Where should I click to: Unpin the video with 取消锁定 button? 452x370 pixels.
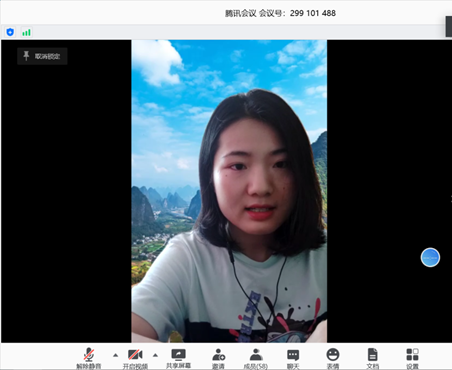pyautogui.click(x=42, y=56)
